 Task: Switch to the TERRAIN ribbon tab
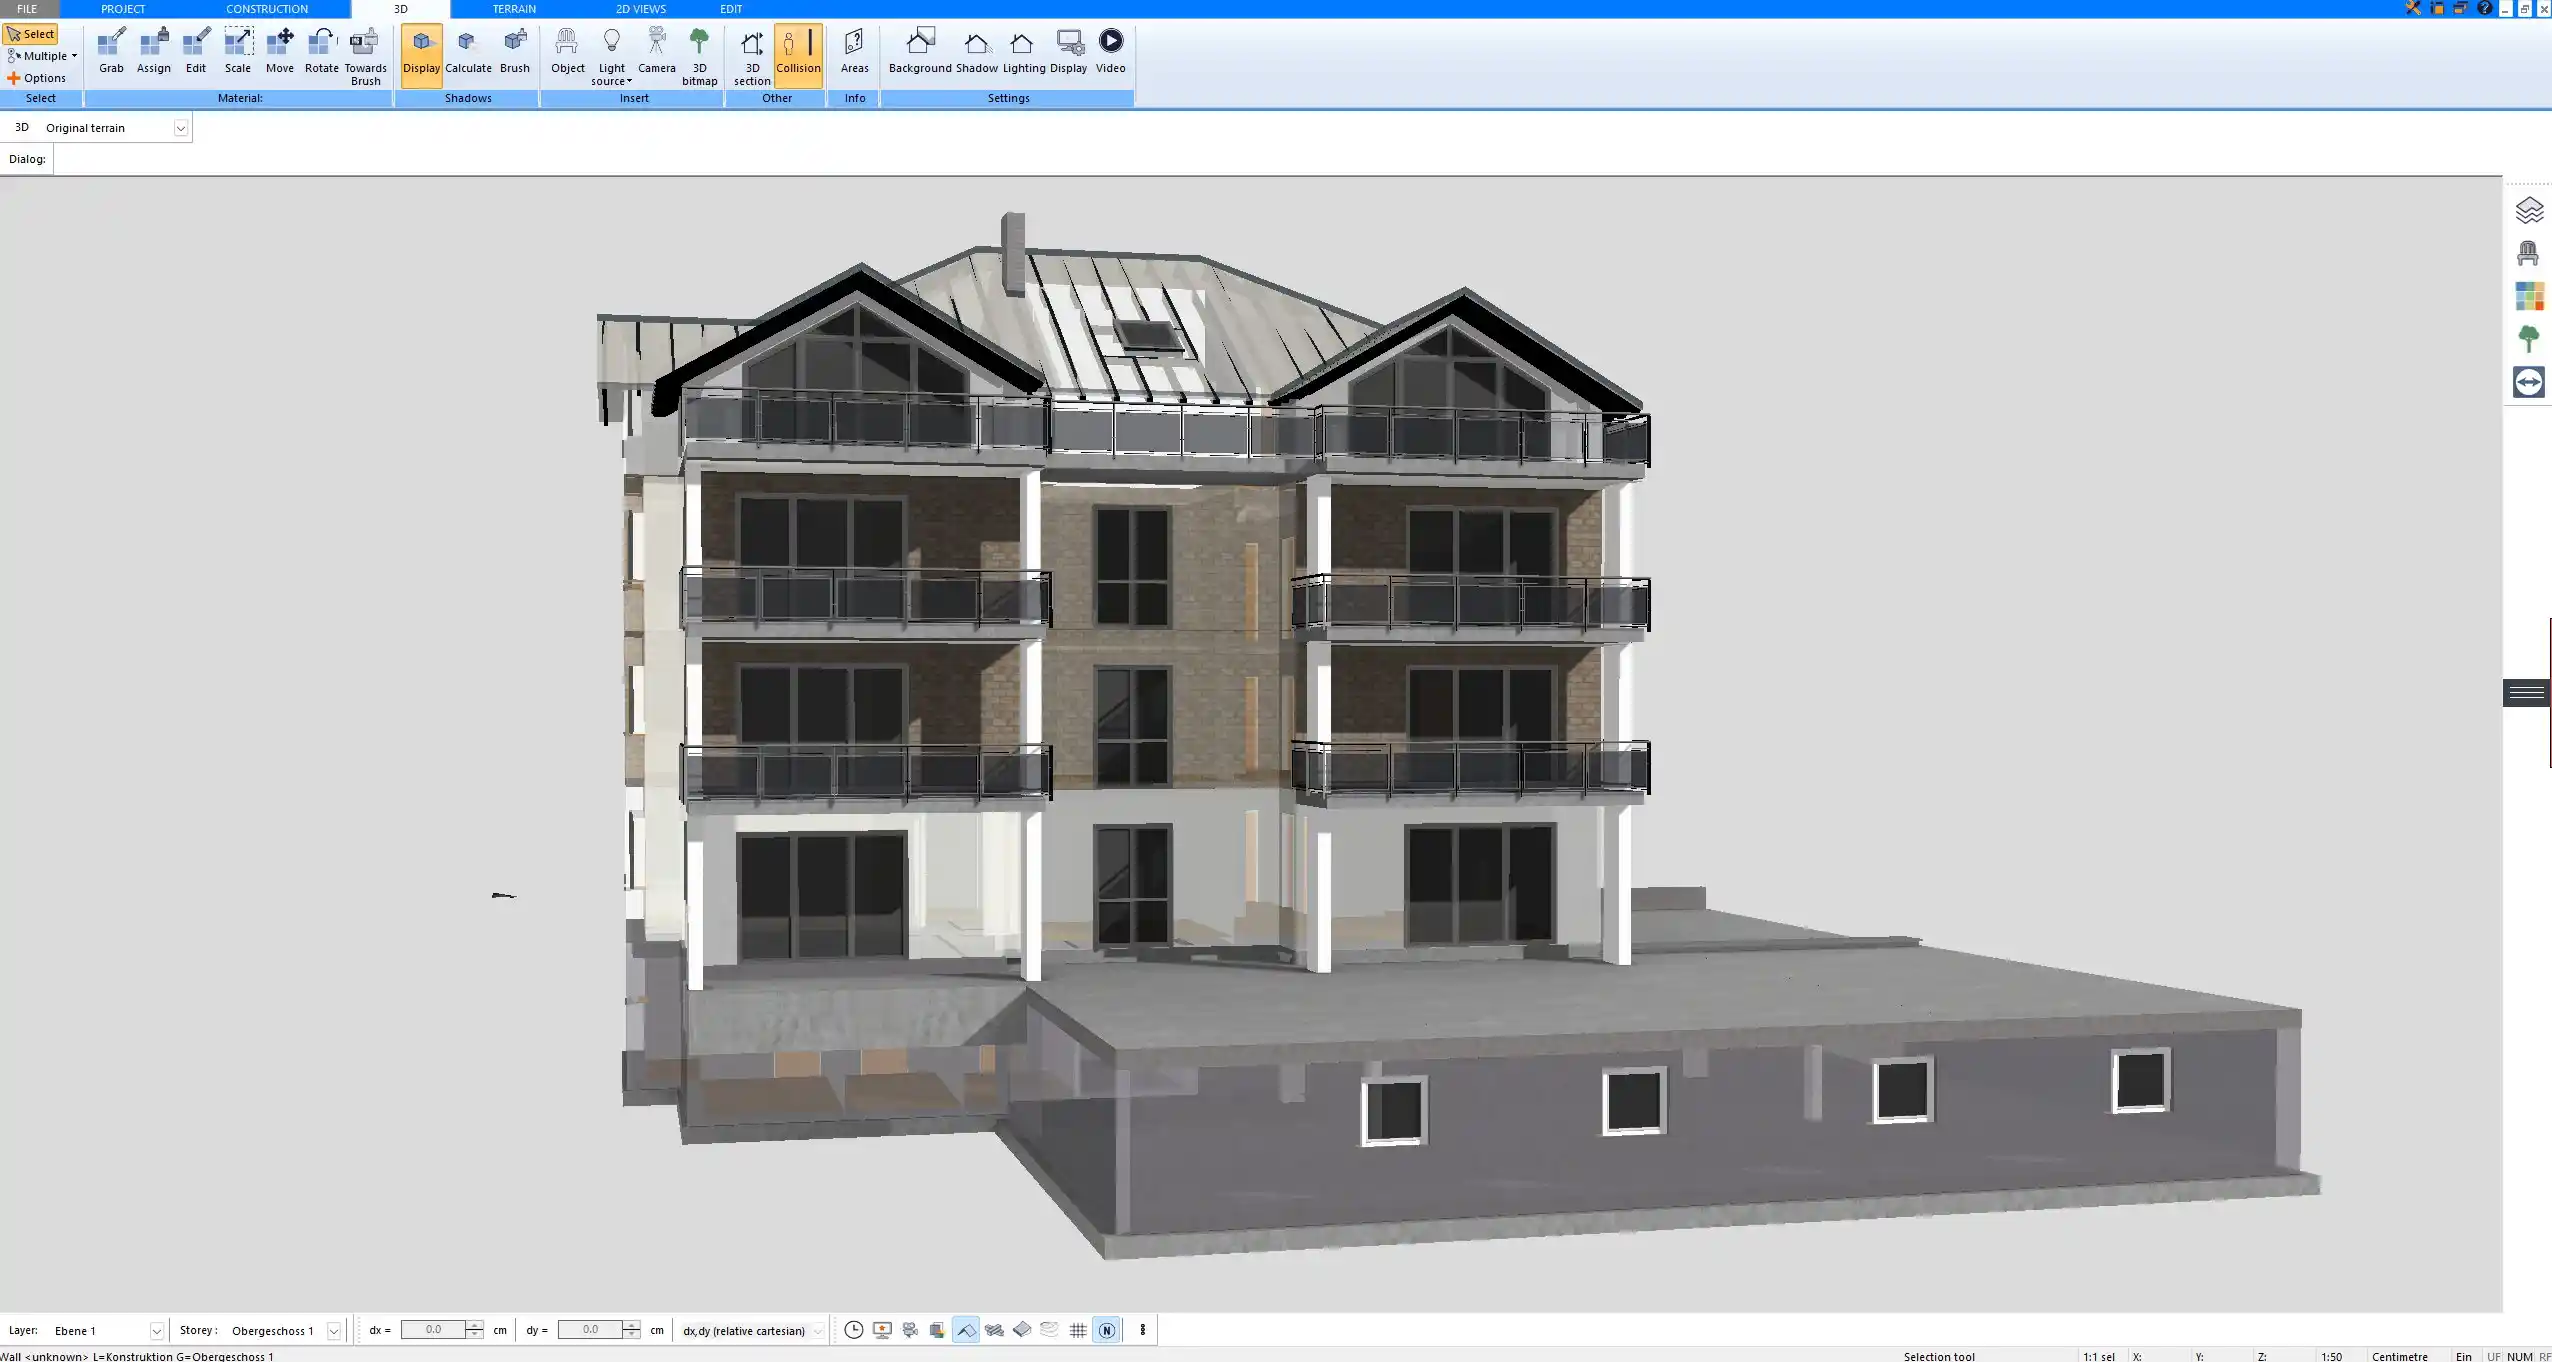tap(513, 8)
